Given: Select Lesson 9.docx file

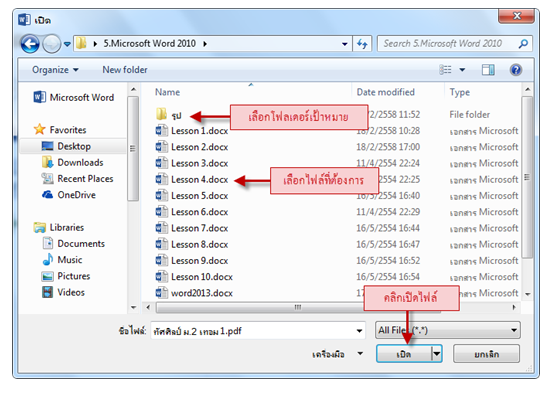Looking at the screenshot, I should [192, 260].
